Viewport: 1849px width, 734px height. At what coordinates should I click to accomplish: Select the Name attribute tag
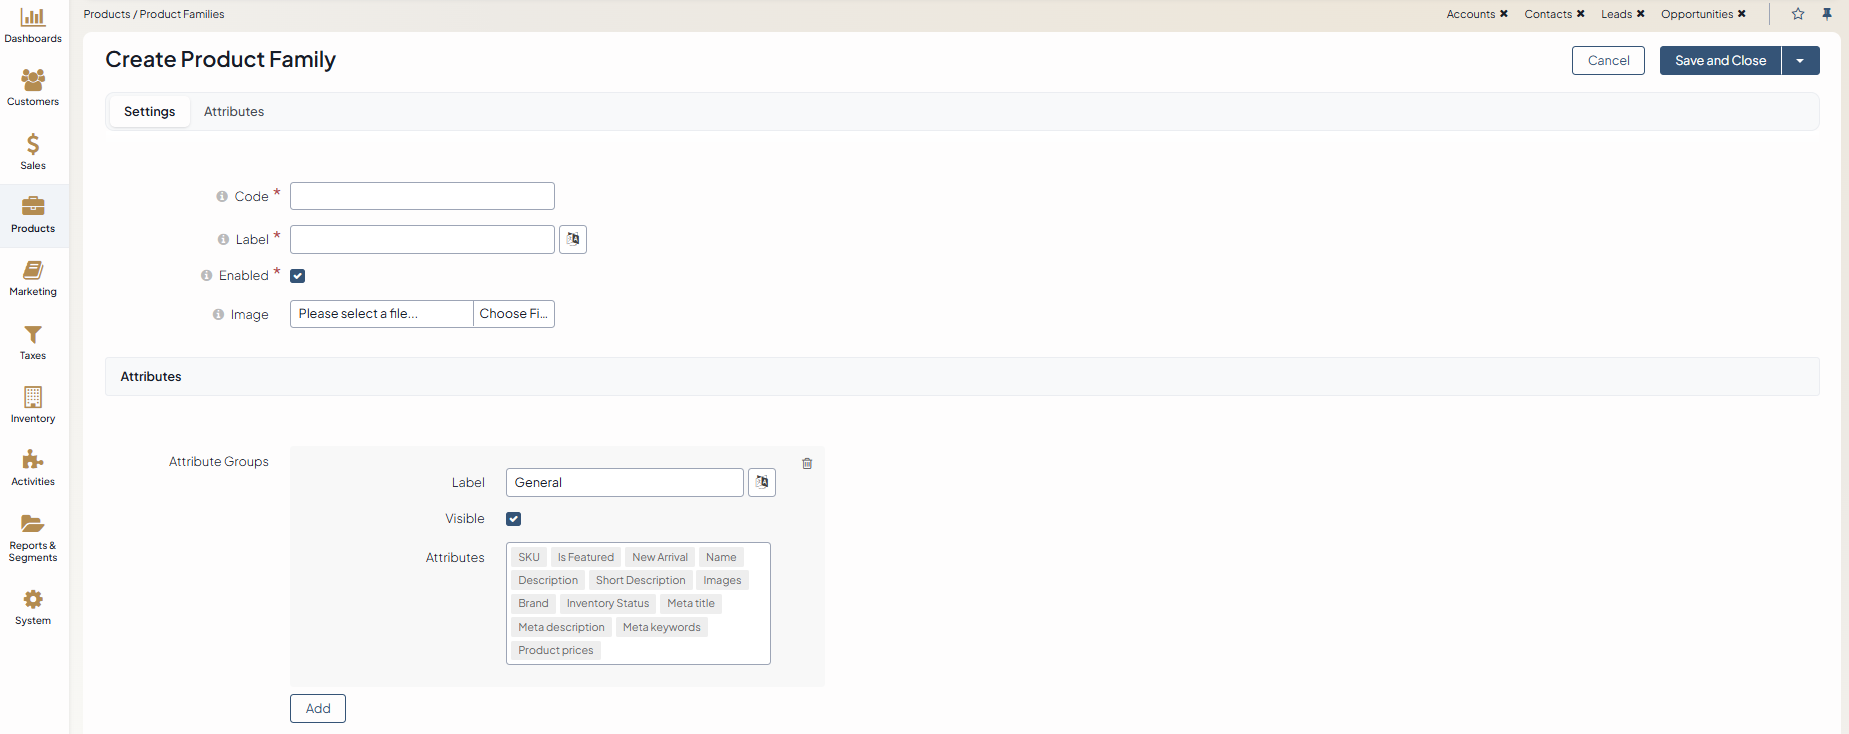coord(721,558)
